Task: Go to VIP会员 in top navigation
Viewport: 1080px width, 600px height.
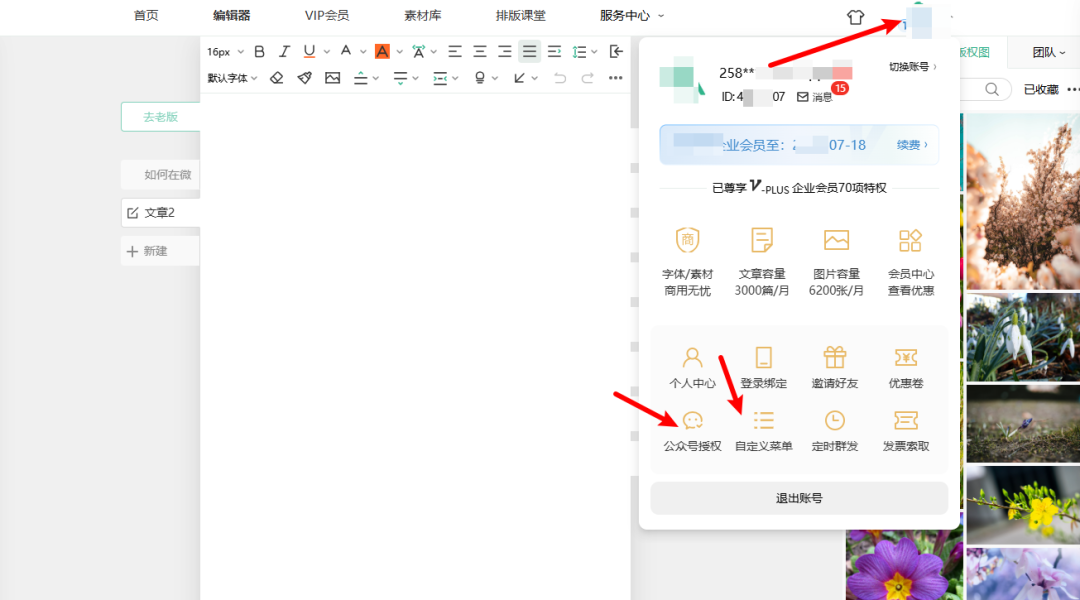Action: click(x=327, y=16)
